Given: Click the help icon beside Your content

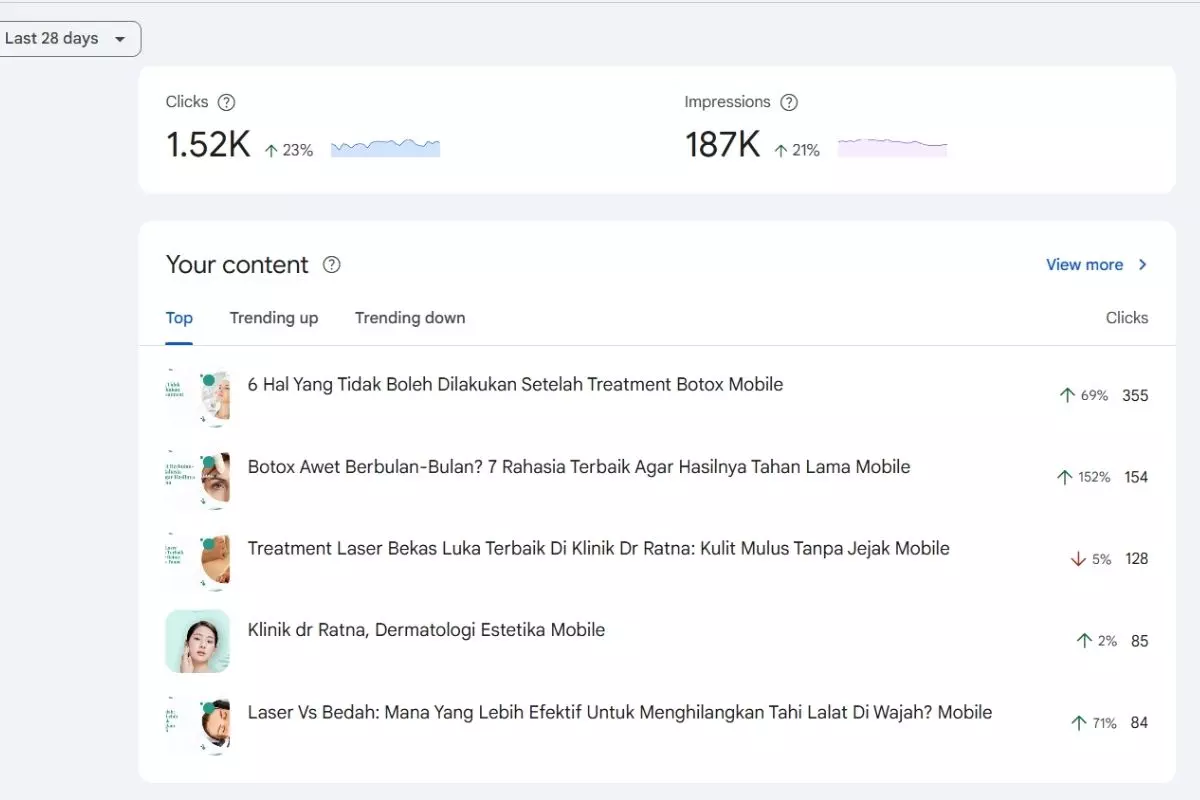Looking at the screenshot, I should point(332,265).
